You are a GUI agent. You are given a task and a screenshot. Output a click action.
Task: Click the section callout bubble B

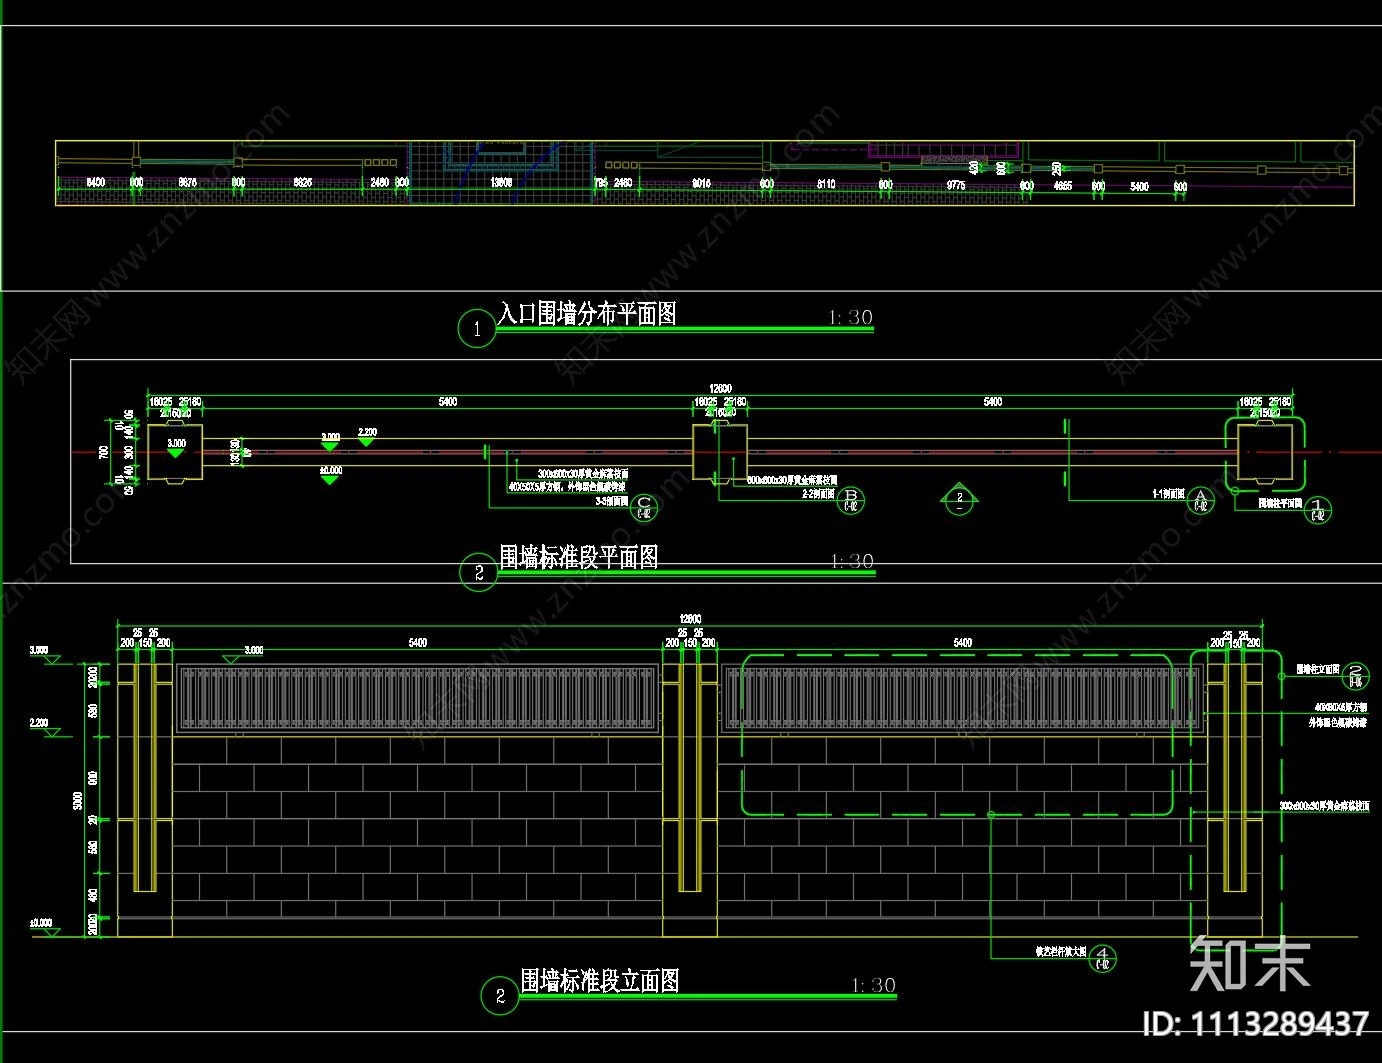pos(851,499)
